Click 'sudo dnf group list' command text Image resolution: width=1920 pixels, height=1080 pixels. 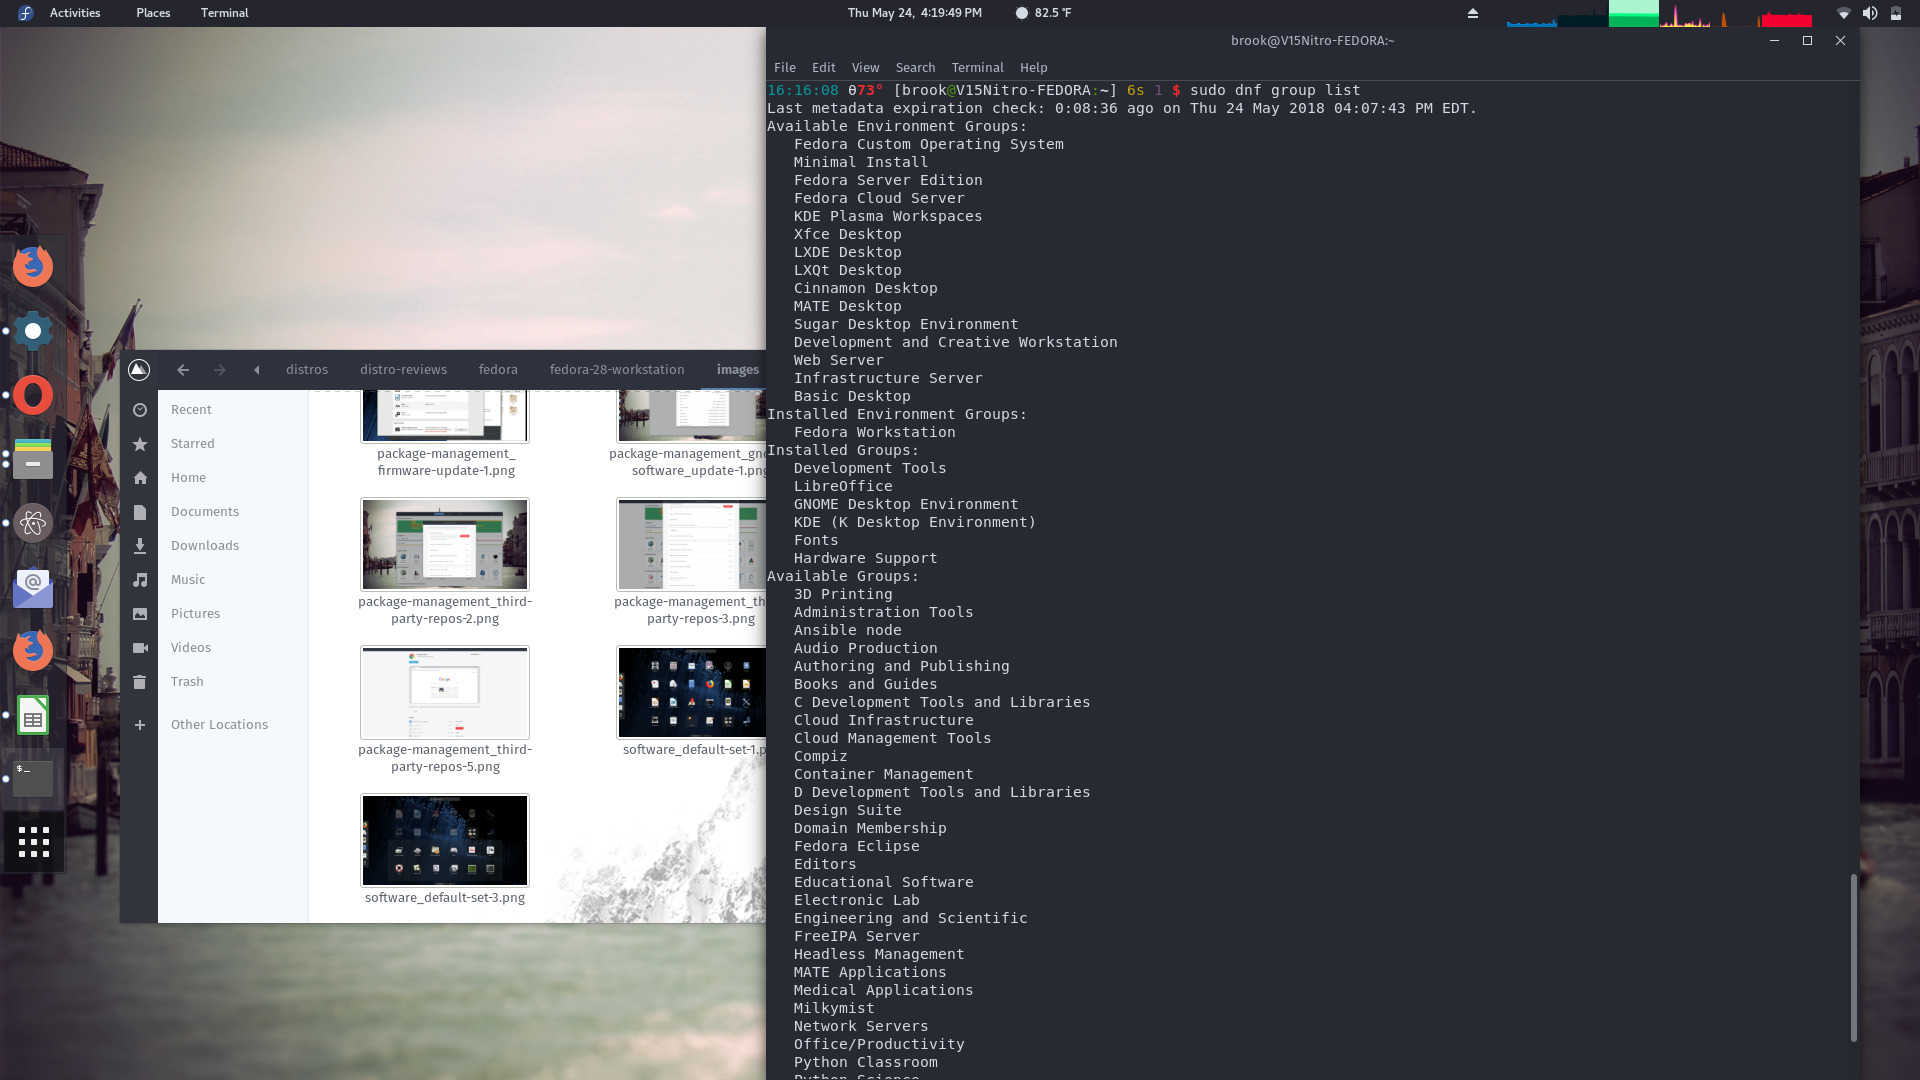coord(1275,91)
